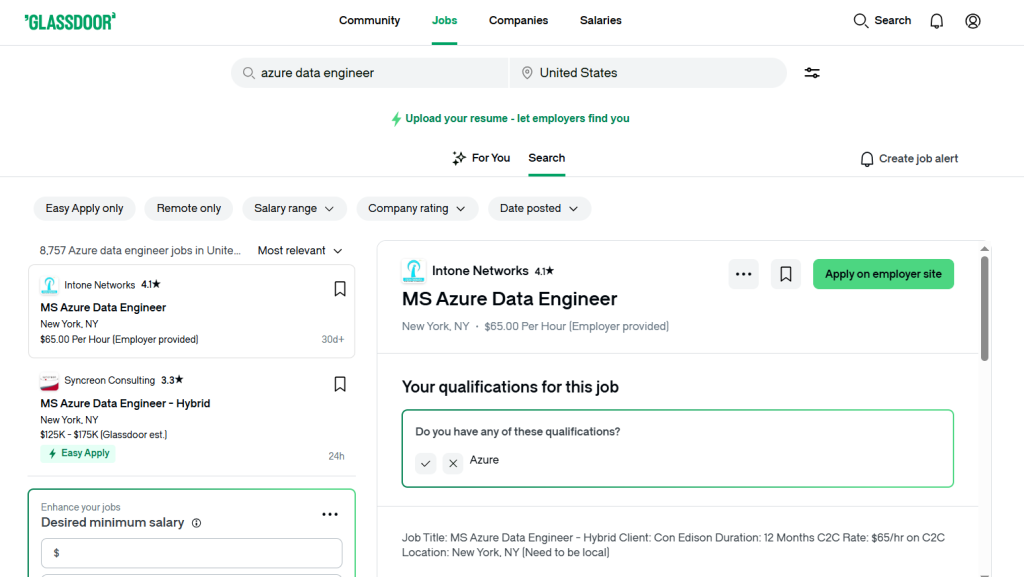Click the location pin icon
This screenshot has width=1024, height=577.
pos(527,73)
